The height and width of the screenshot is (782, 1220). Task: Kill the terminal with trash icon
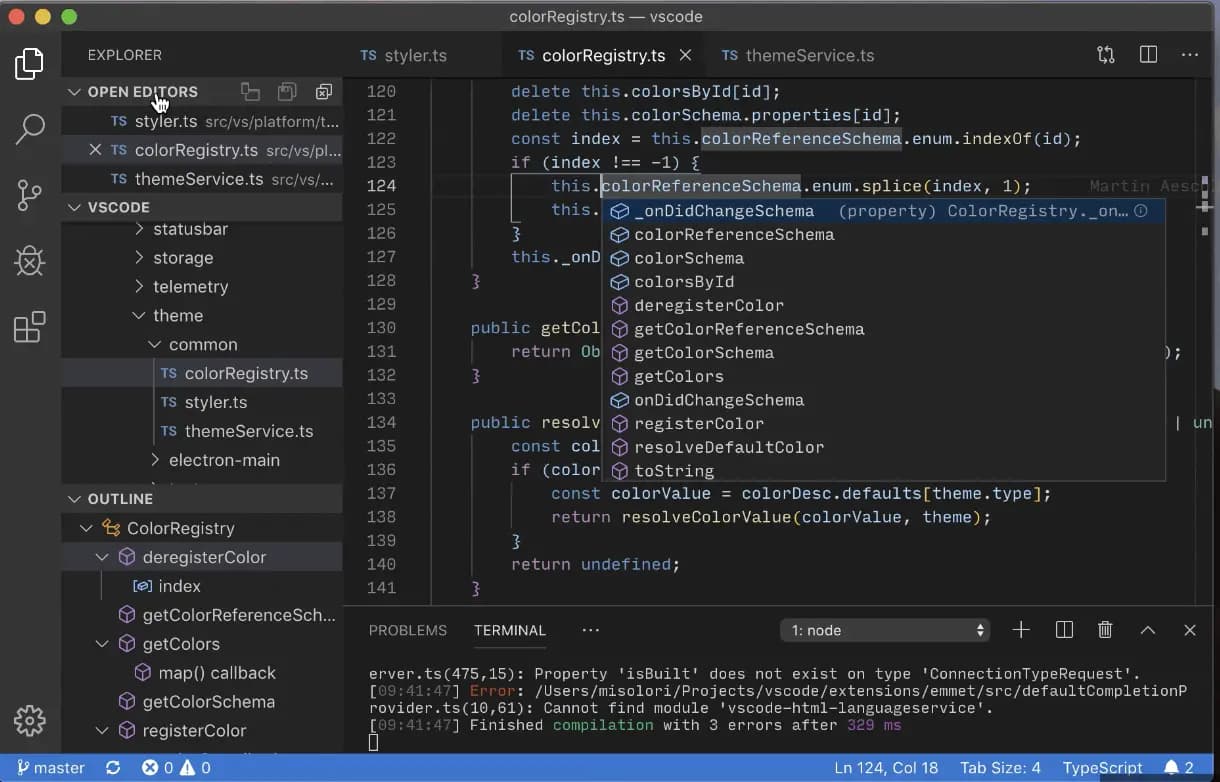(1104, 630)
